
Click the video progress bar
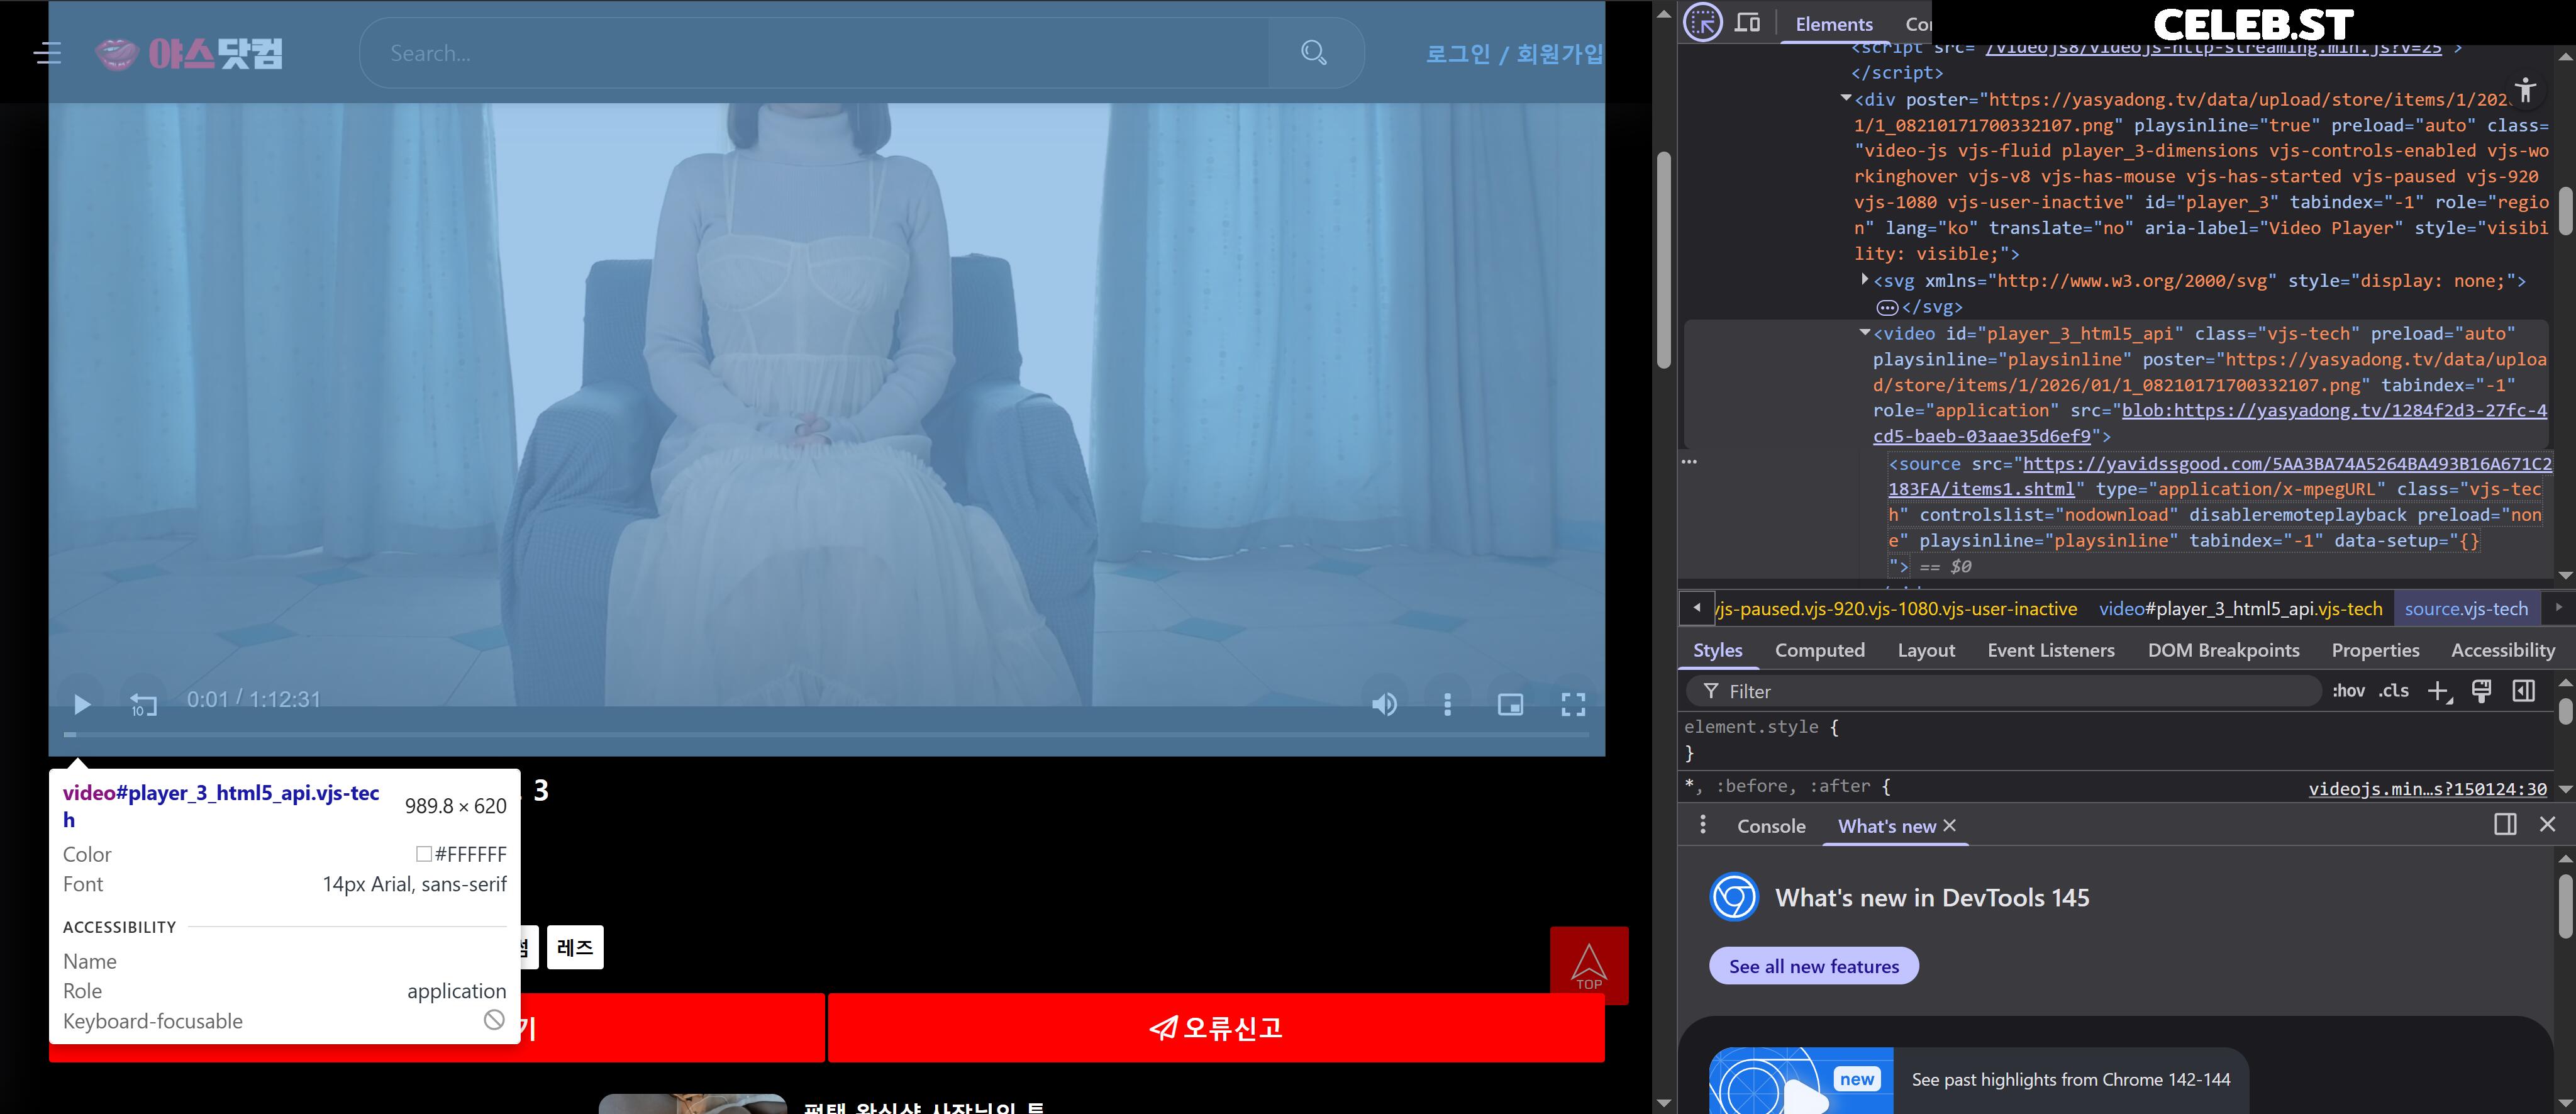827,734
